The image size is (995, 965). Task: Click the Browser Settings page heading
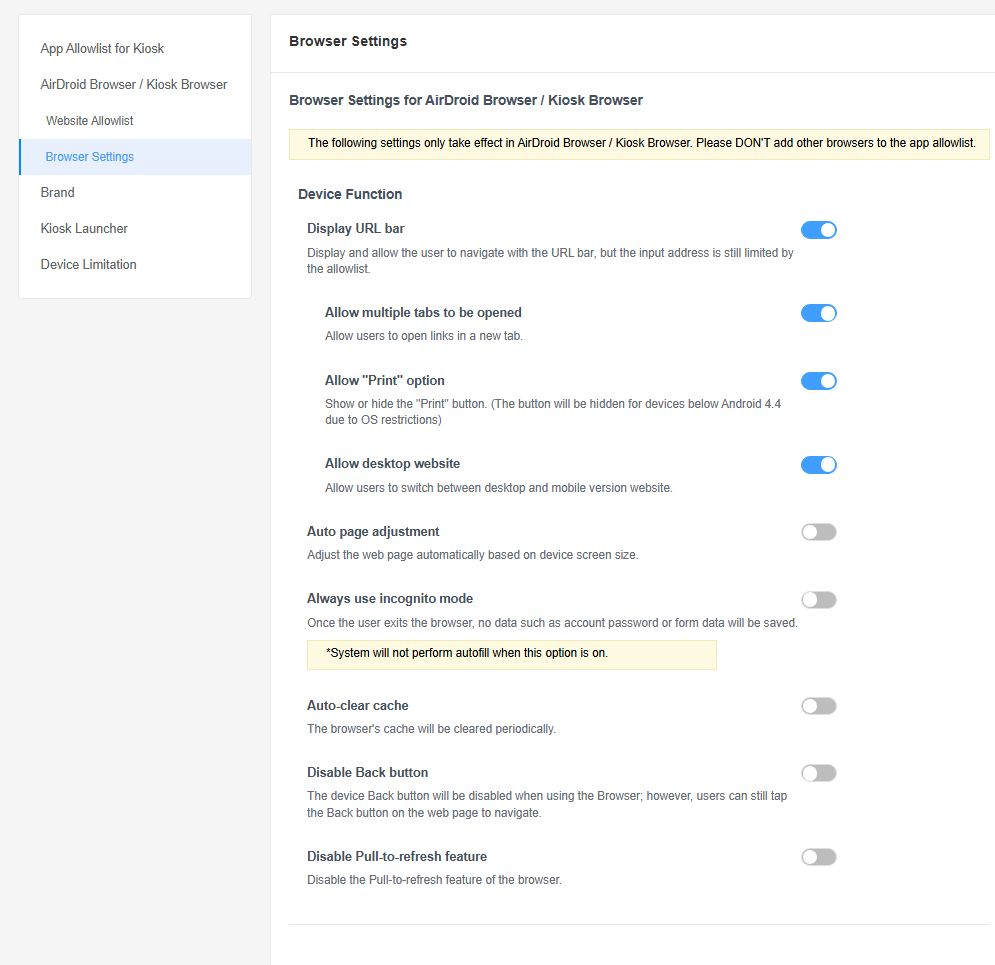click(347, 41)
